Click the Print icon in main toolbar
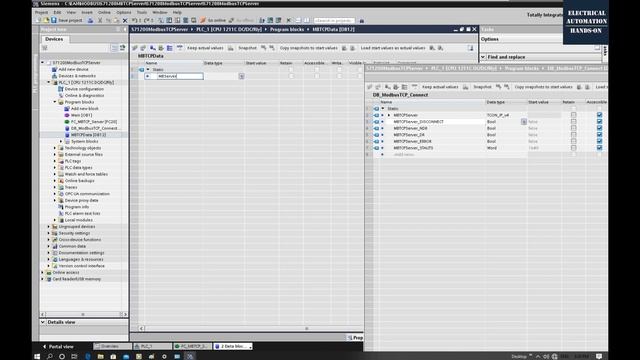The height and width of the screenshot is (360, 640). coord(91,20)
